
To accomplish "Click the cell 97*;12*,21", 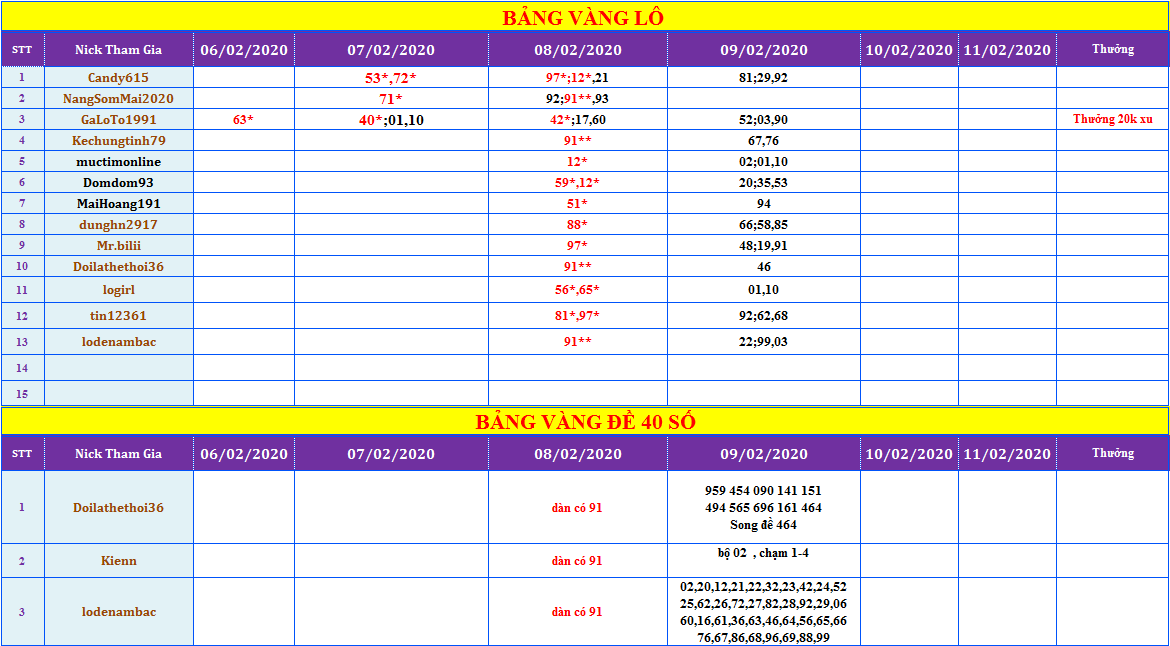I will pos(578,77).
